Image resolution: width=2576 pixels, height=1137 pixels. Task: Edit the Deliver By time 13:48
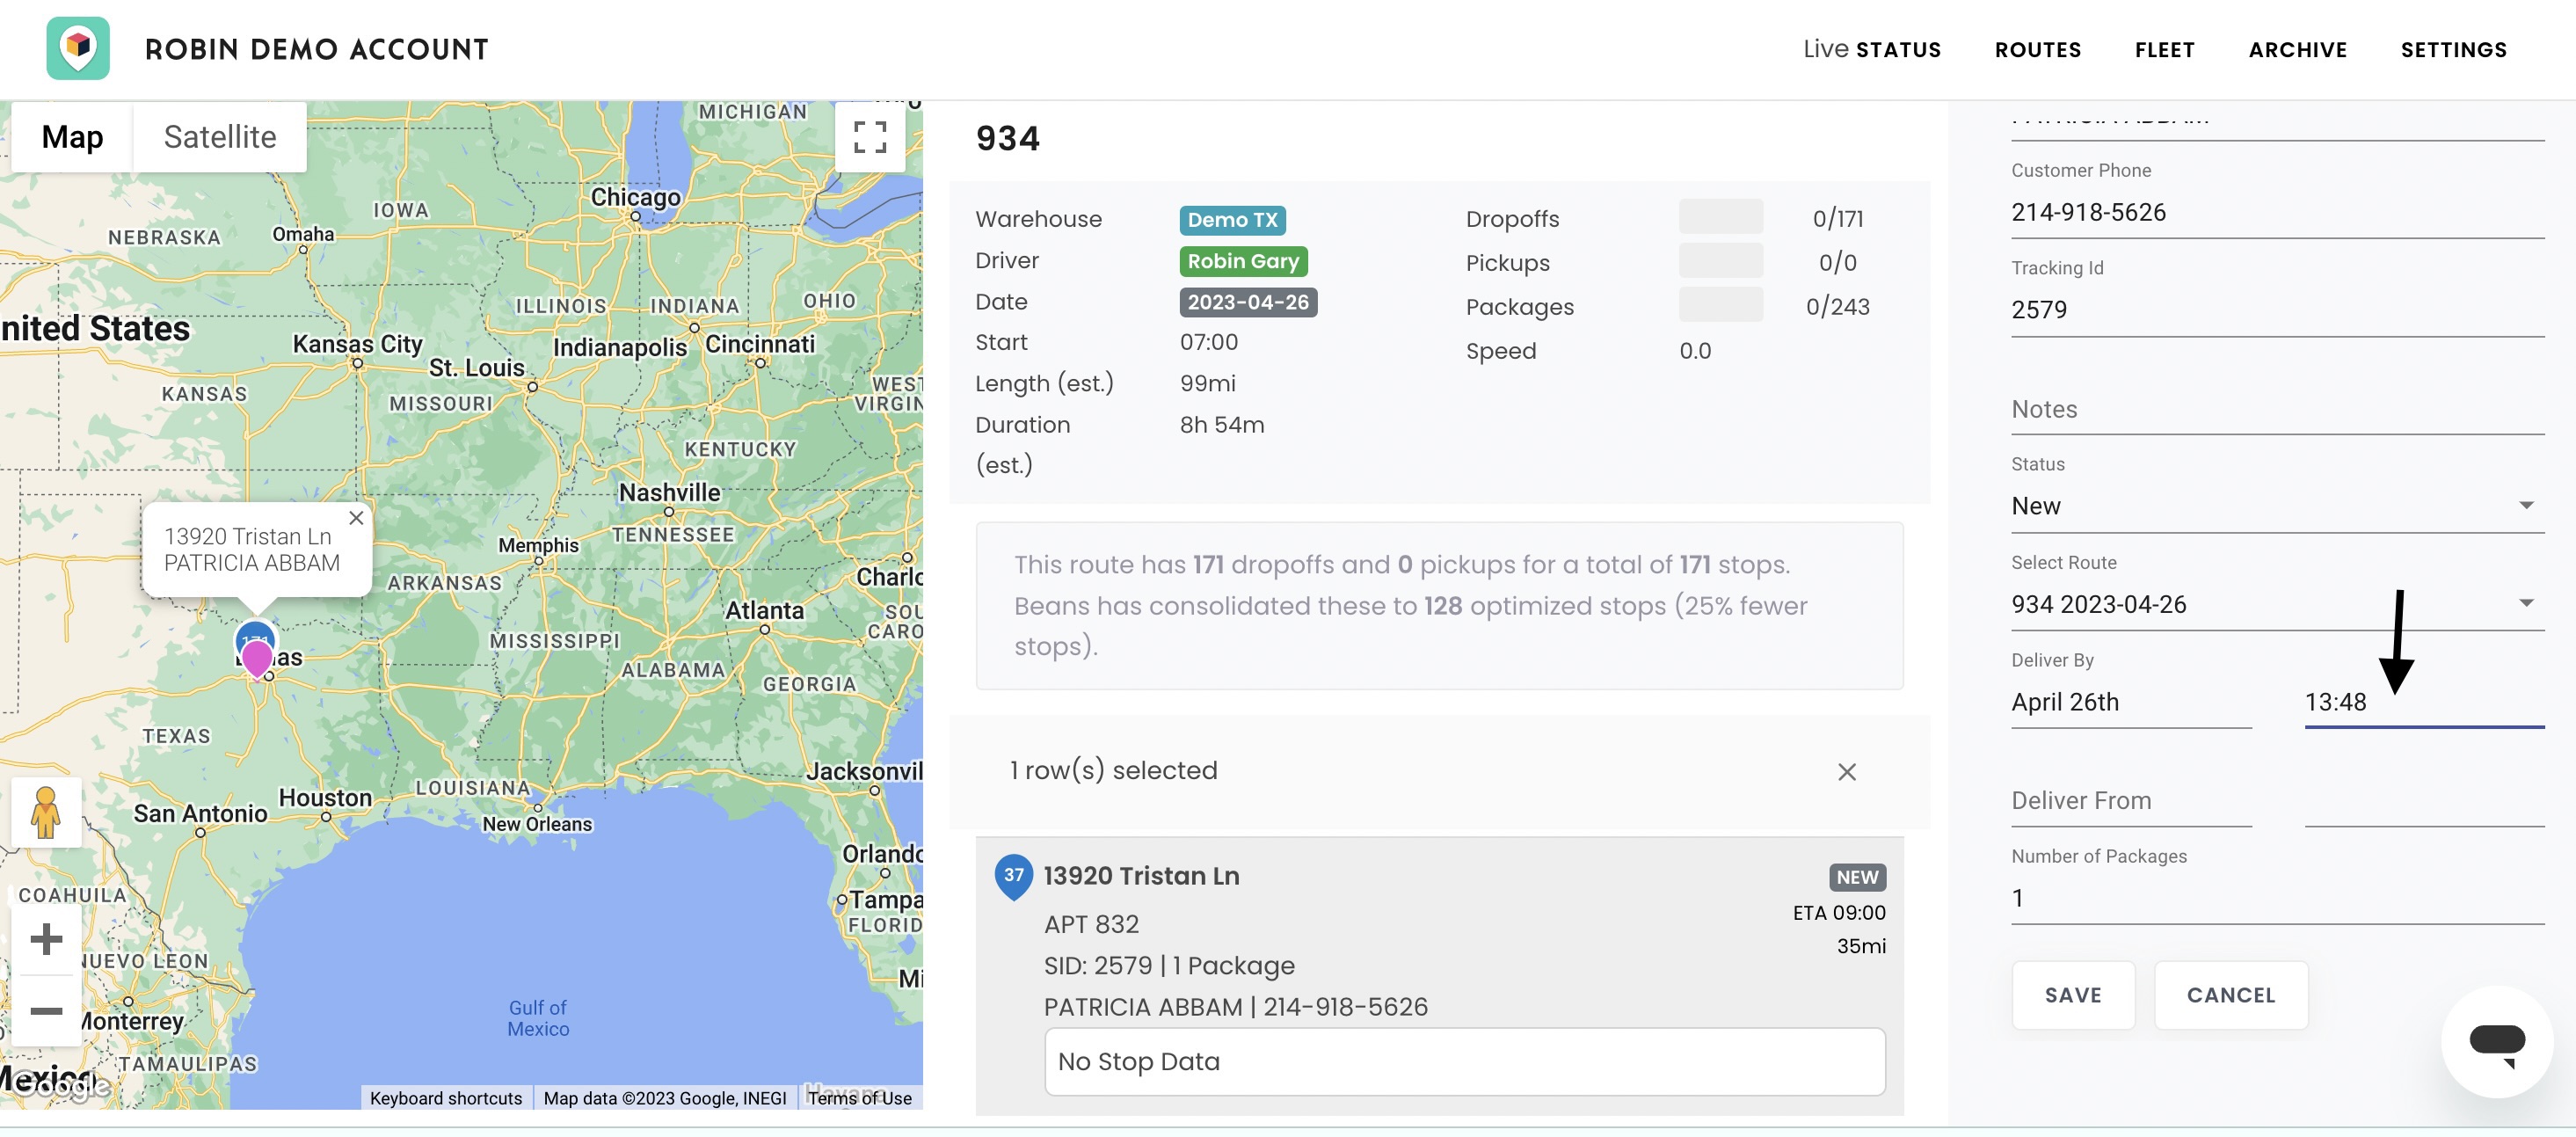[2424, 702]
